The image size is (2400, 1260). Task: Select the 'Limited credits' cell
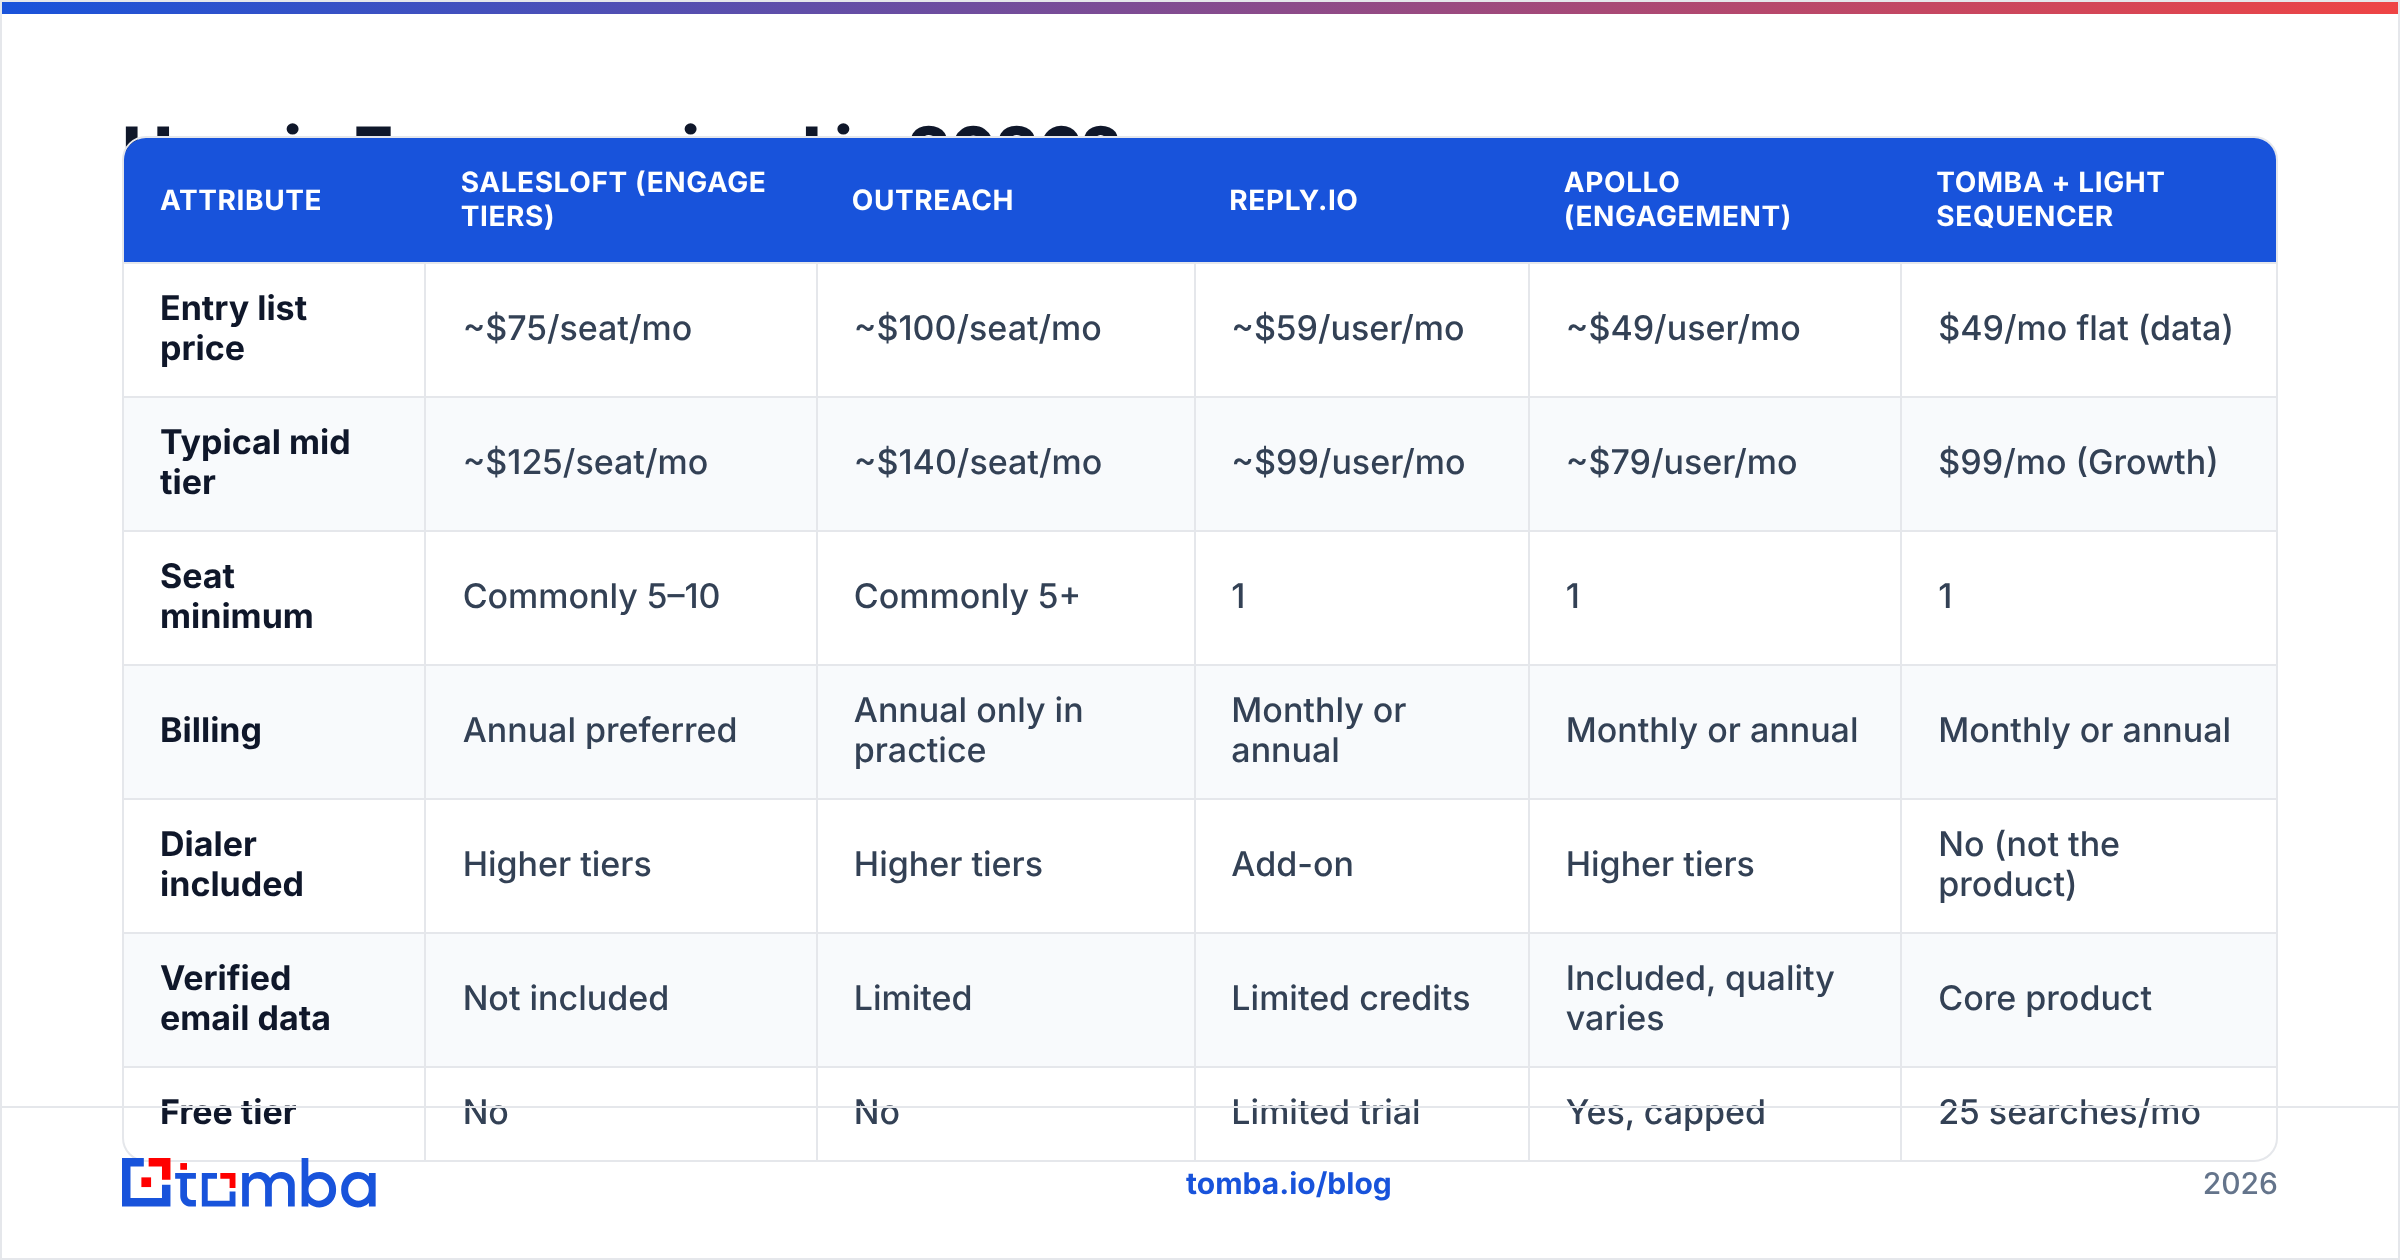pyautogui.click(x=1350, y=998)
